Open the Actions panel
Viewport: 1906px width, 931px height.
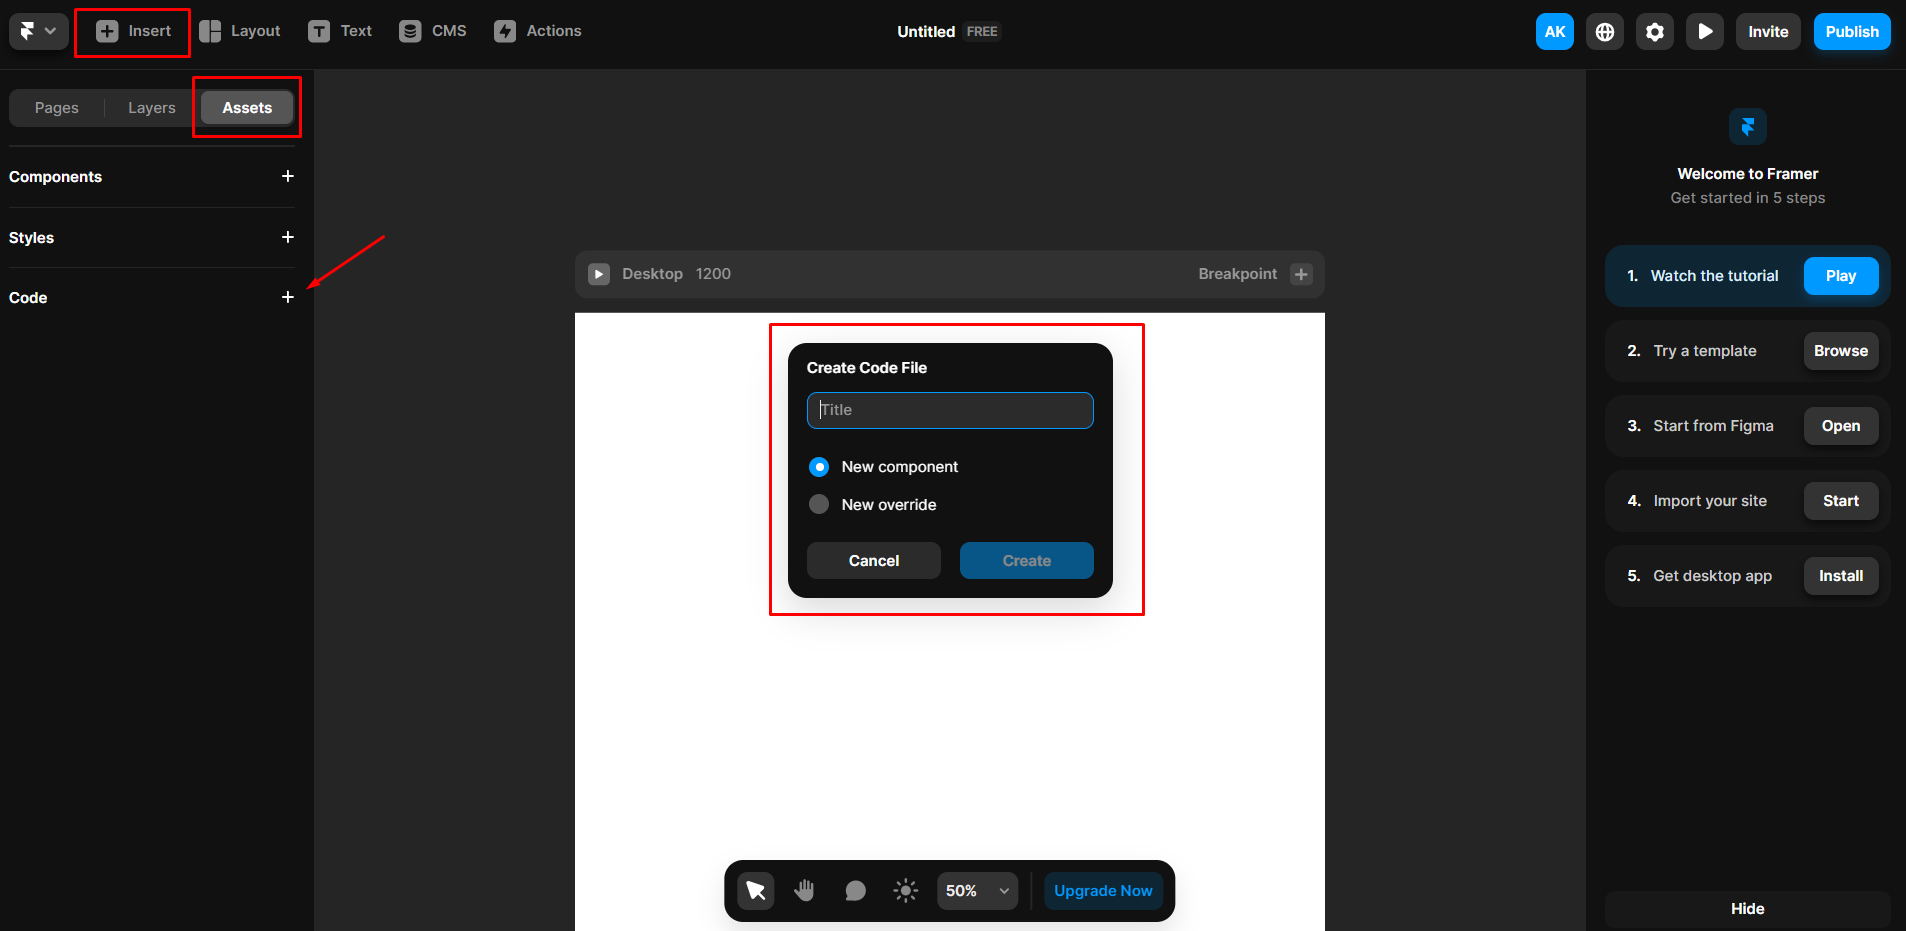[x=538, y=31]
